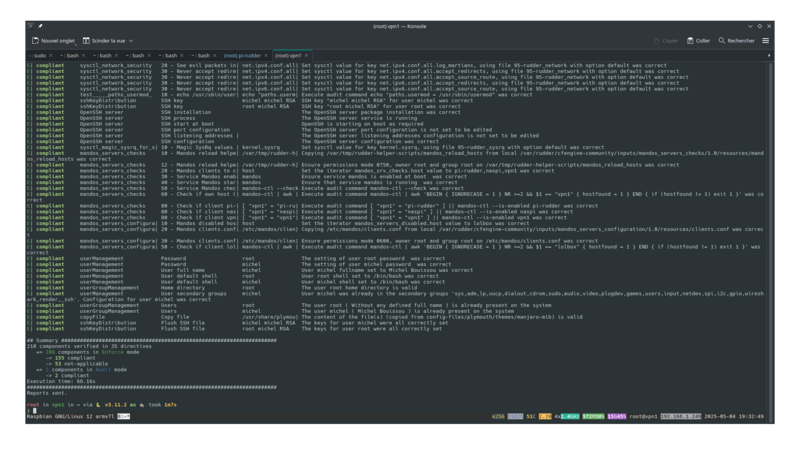This screenshot has height=454, width=800.
Task: Click the pin icon in title bar
Action: (x=40, y=26)
